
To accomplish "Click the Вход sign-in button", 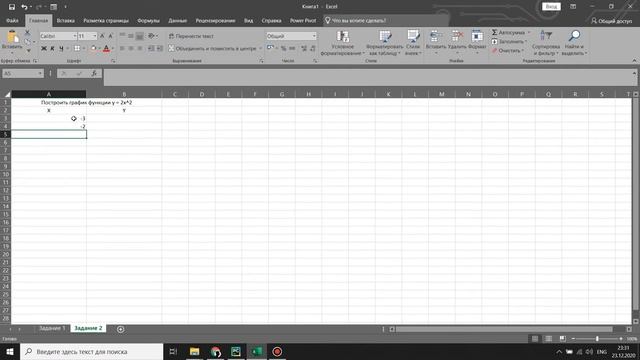I will click(551, 7).
